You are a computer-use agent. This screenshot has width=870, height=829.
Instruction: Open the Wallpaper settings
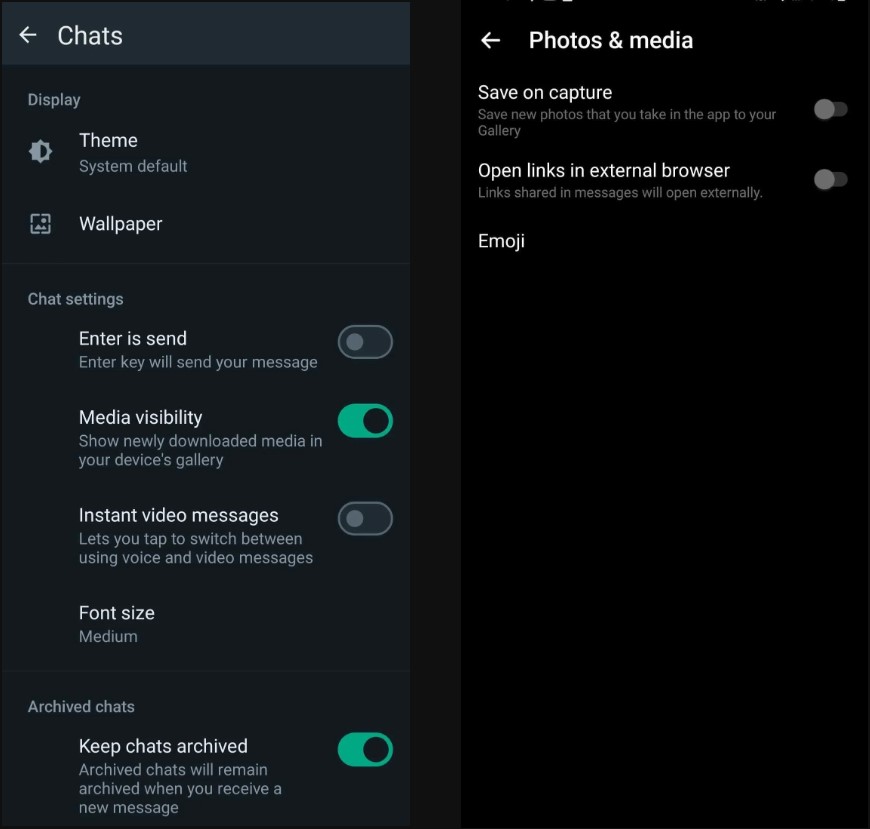[120, 224]
